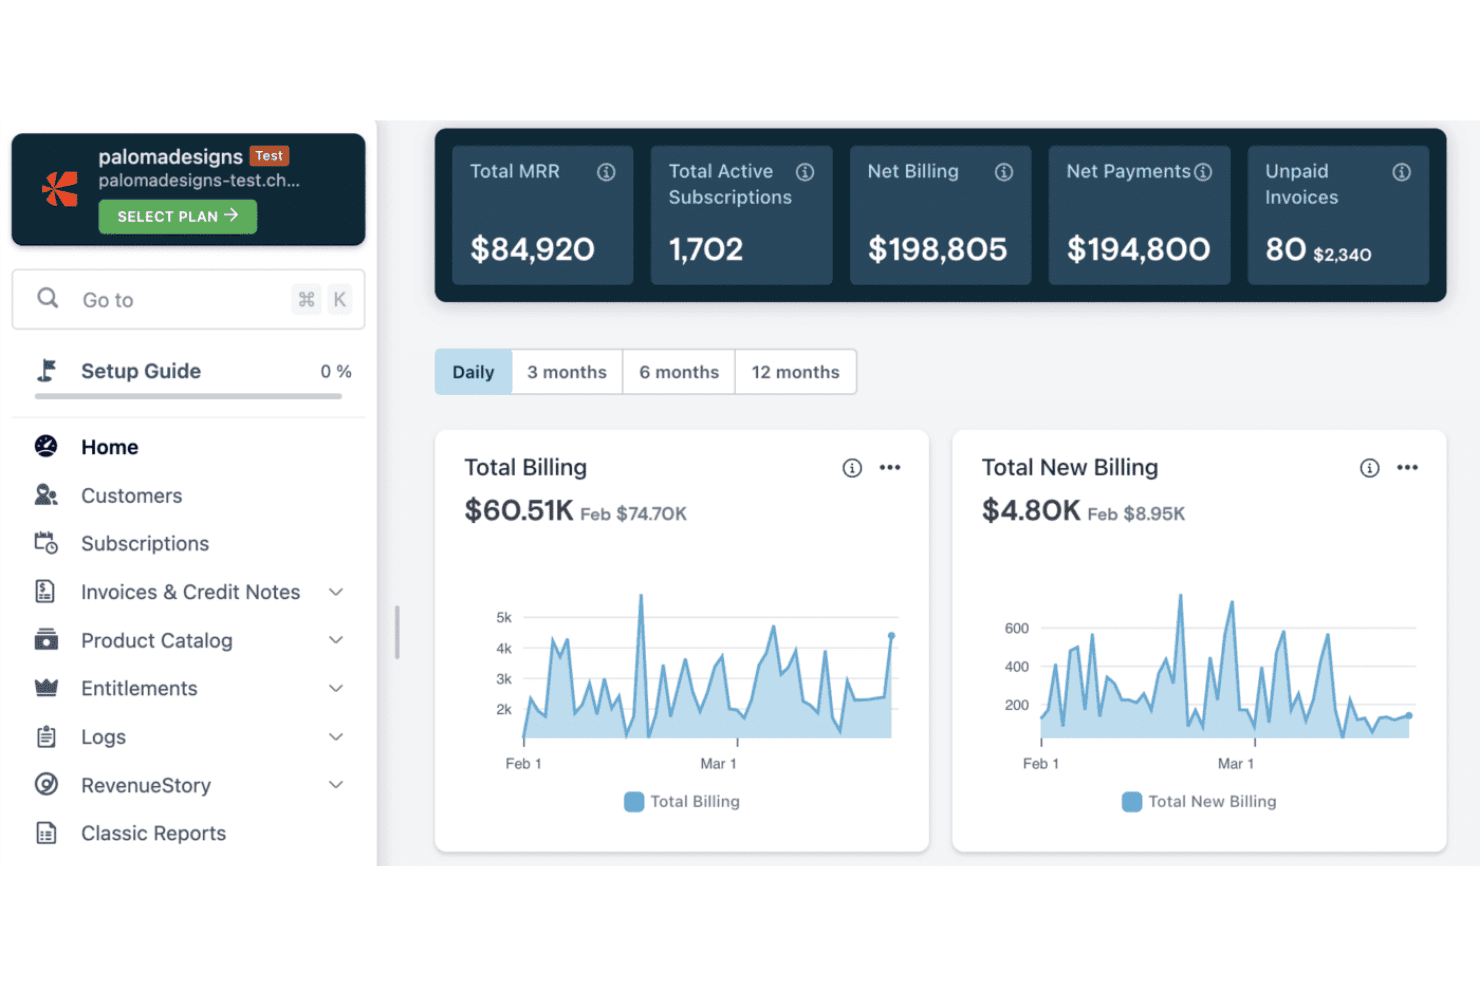Expand the Logs submenu
Image resolution: width=1480 pixels, height=987 pixels.
coord(337,737)
